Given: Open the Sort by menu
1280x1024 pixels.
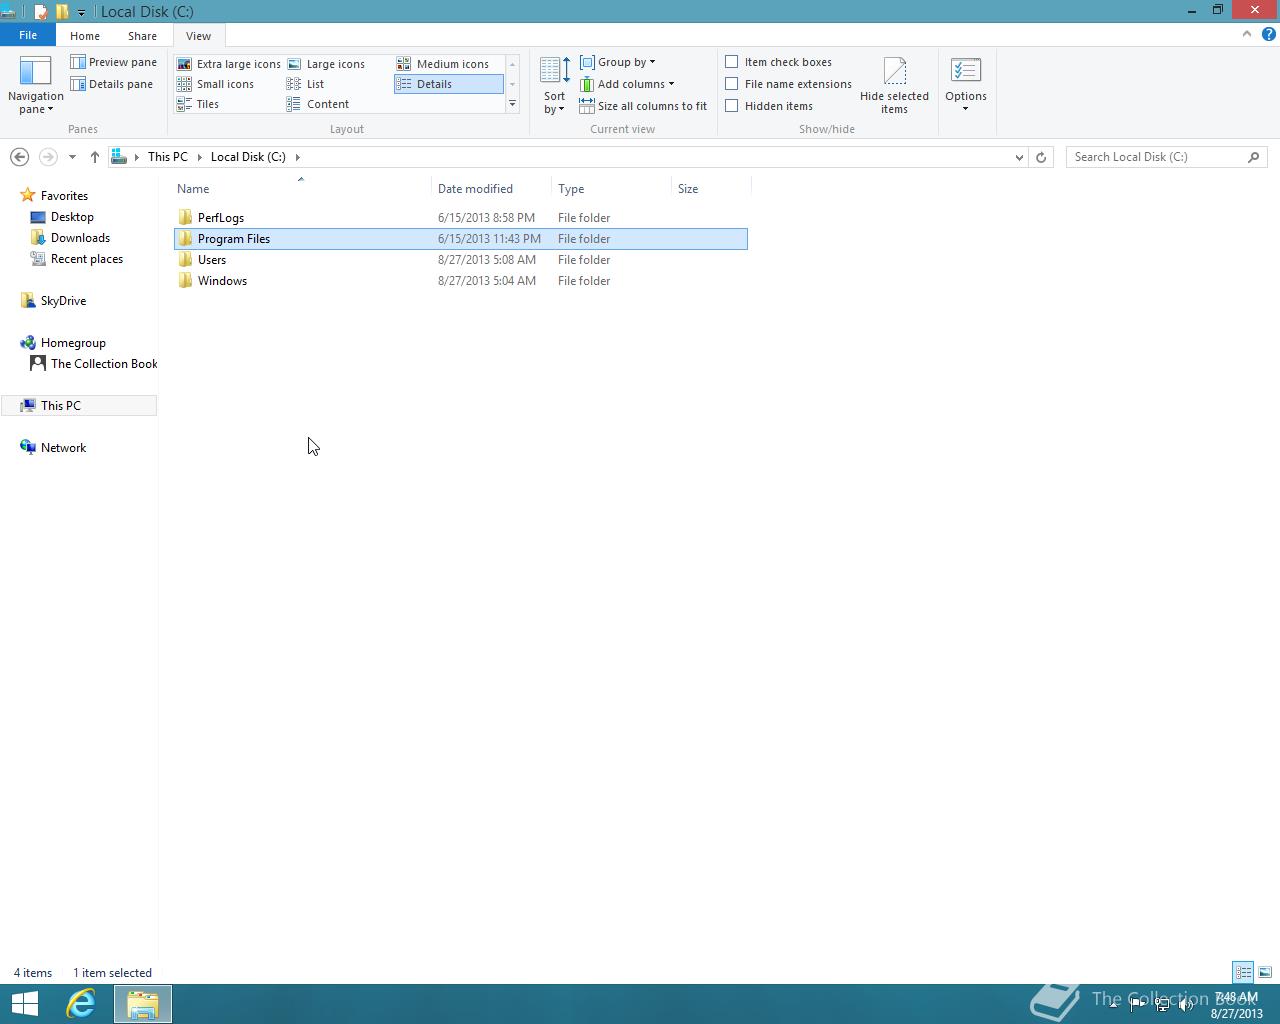Looking at the screenshot, I should click(x=554, y=85).
